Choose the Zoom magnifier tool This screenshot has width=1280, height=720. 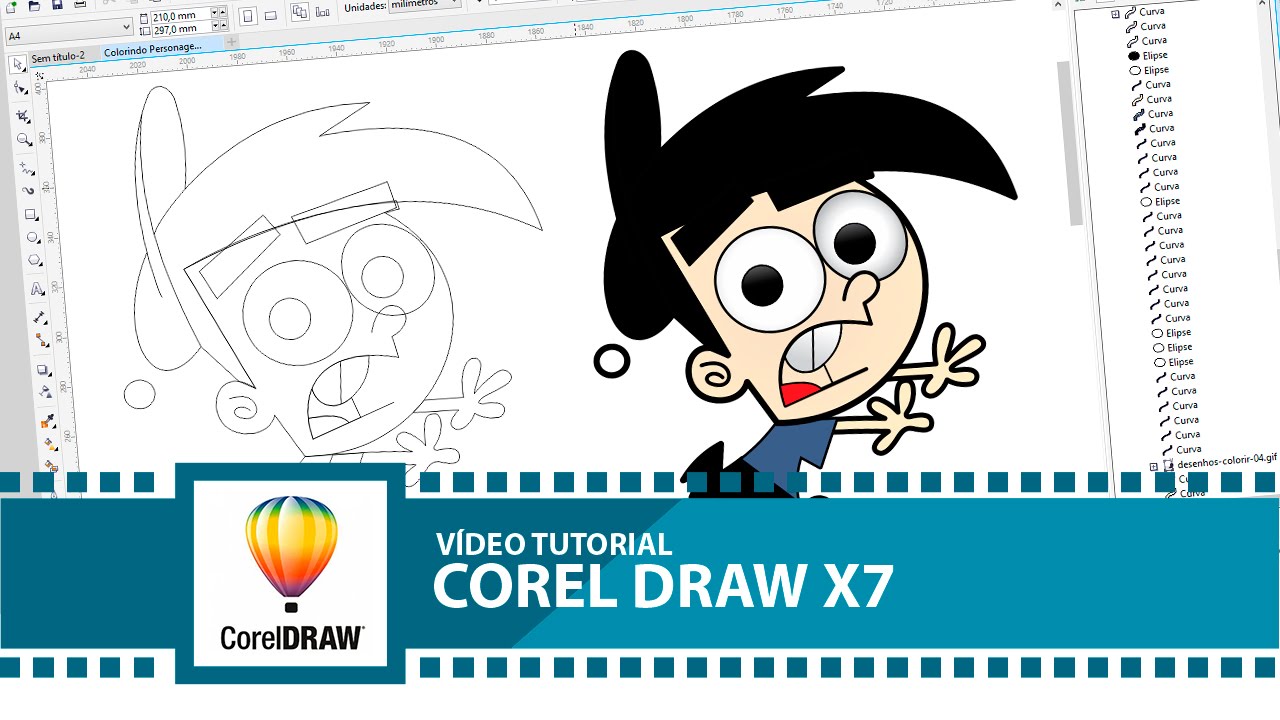[25, 140]
